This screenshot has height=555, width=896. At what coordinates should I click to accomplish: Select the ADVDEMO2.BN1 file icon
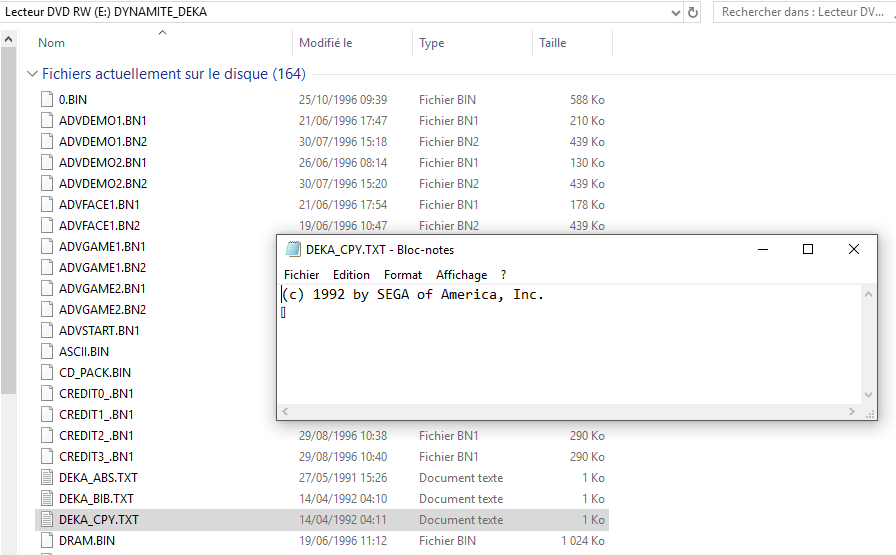point(47,162)
